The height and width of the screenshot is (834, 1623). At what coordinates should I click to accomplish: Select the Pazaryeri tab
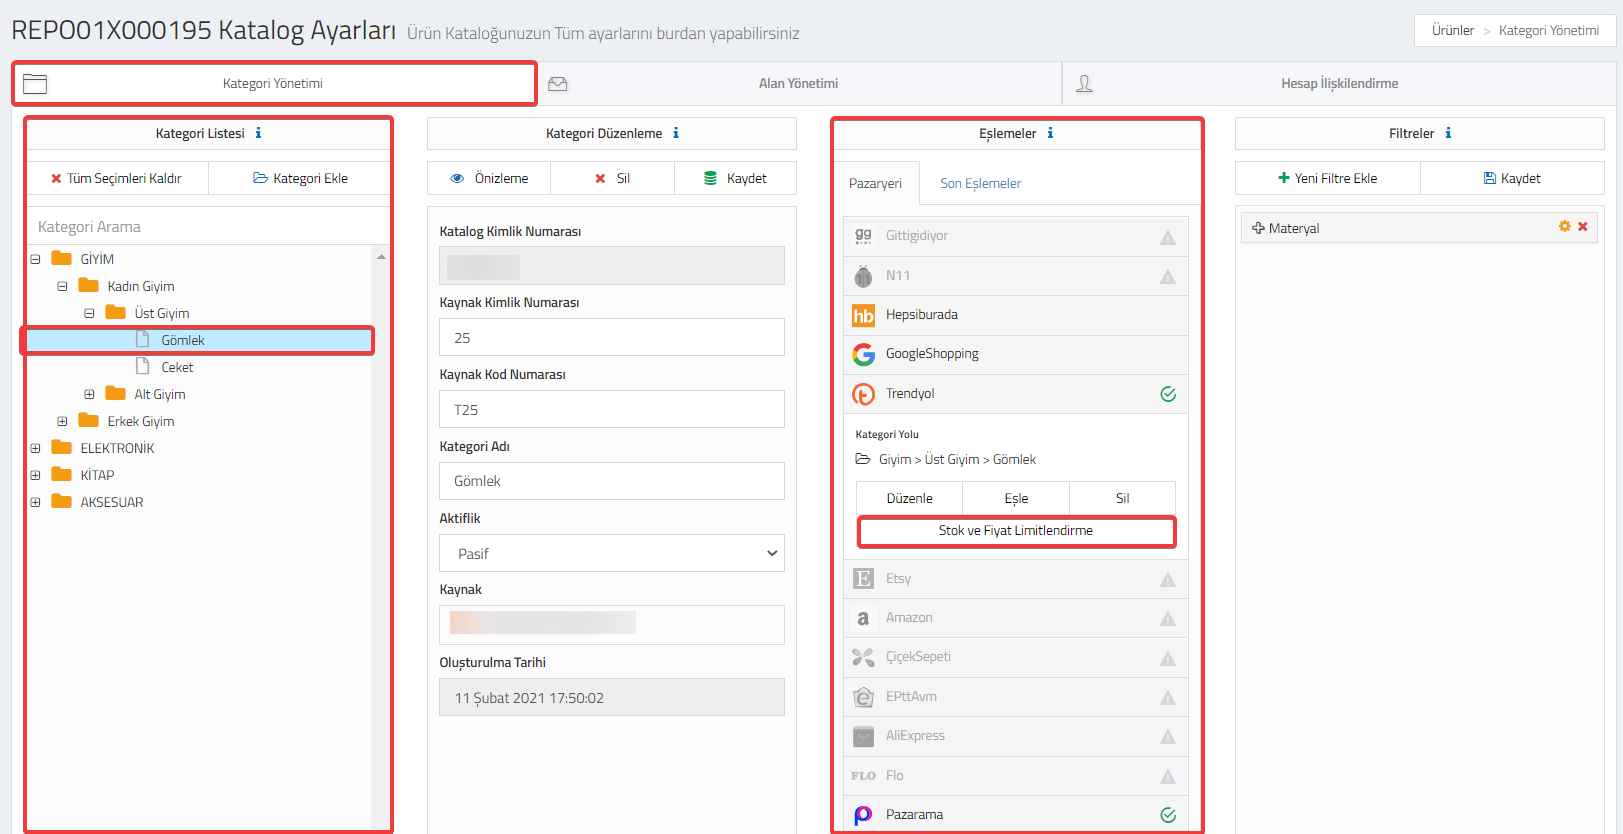pyautogui.click(x=875, y=183)
